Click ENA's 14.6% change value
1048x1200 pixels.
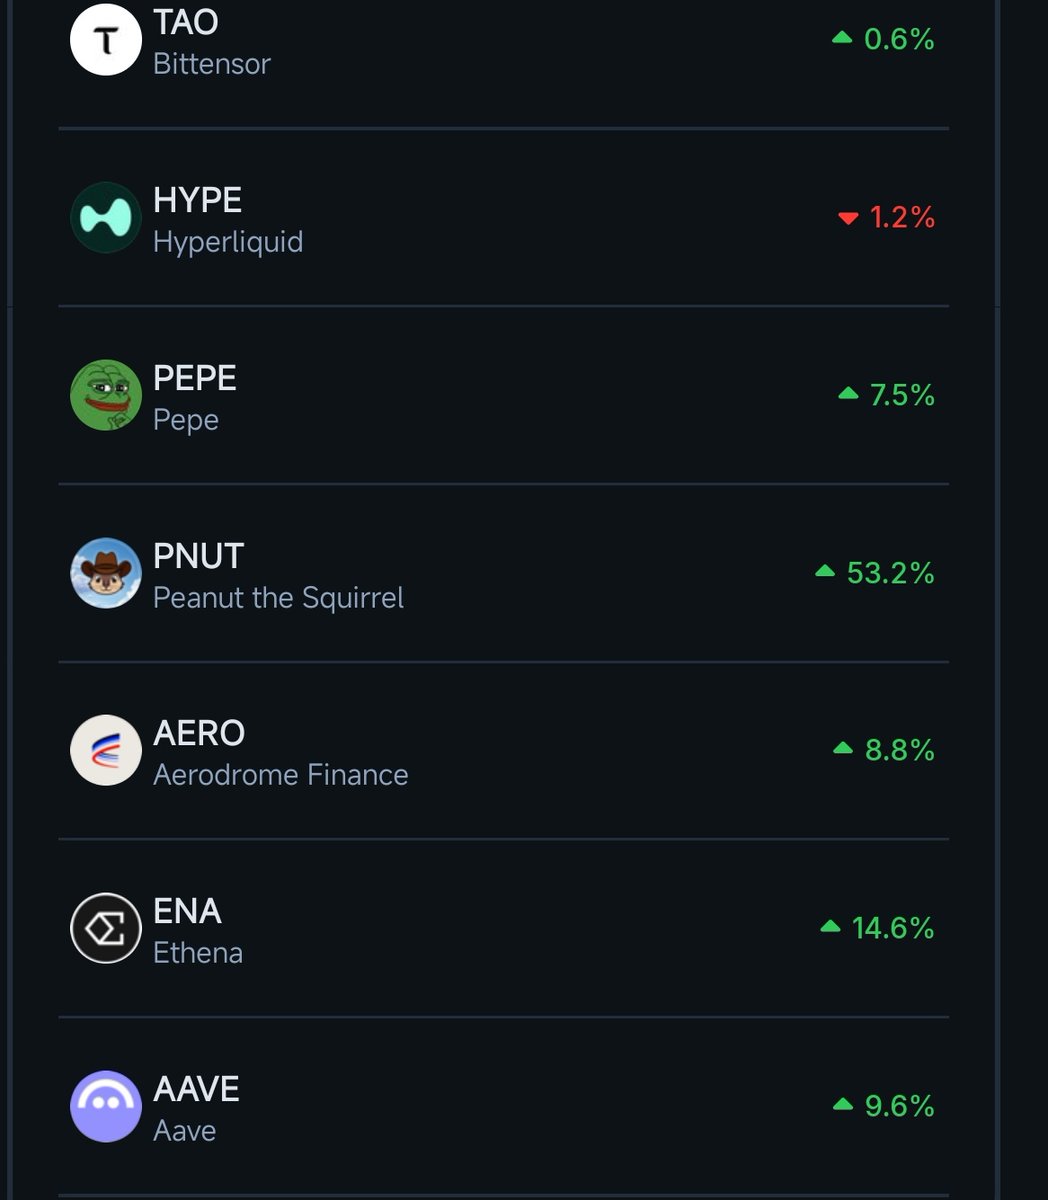click(x=892, y=928)
